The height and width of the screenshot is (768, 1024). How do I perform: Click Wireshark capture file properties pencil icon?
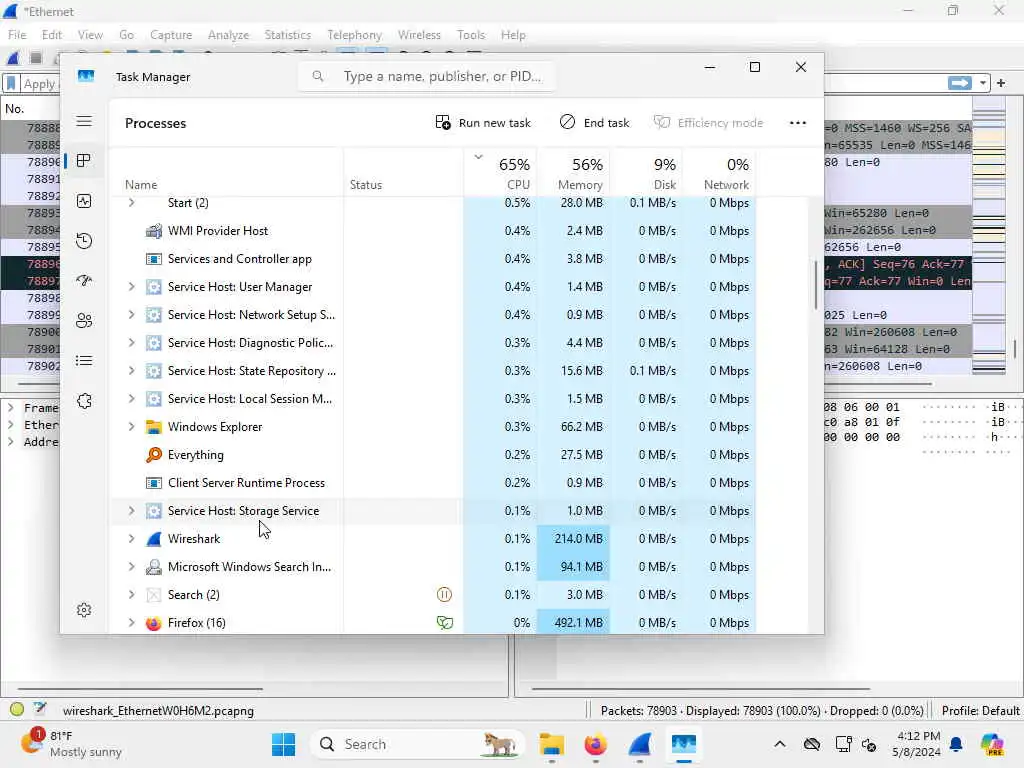[x=40, y=709]
